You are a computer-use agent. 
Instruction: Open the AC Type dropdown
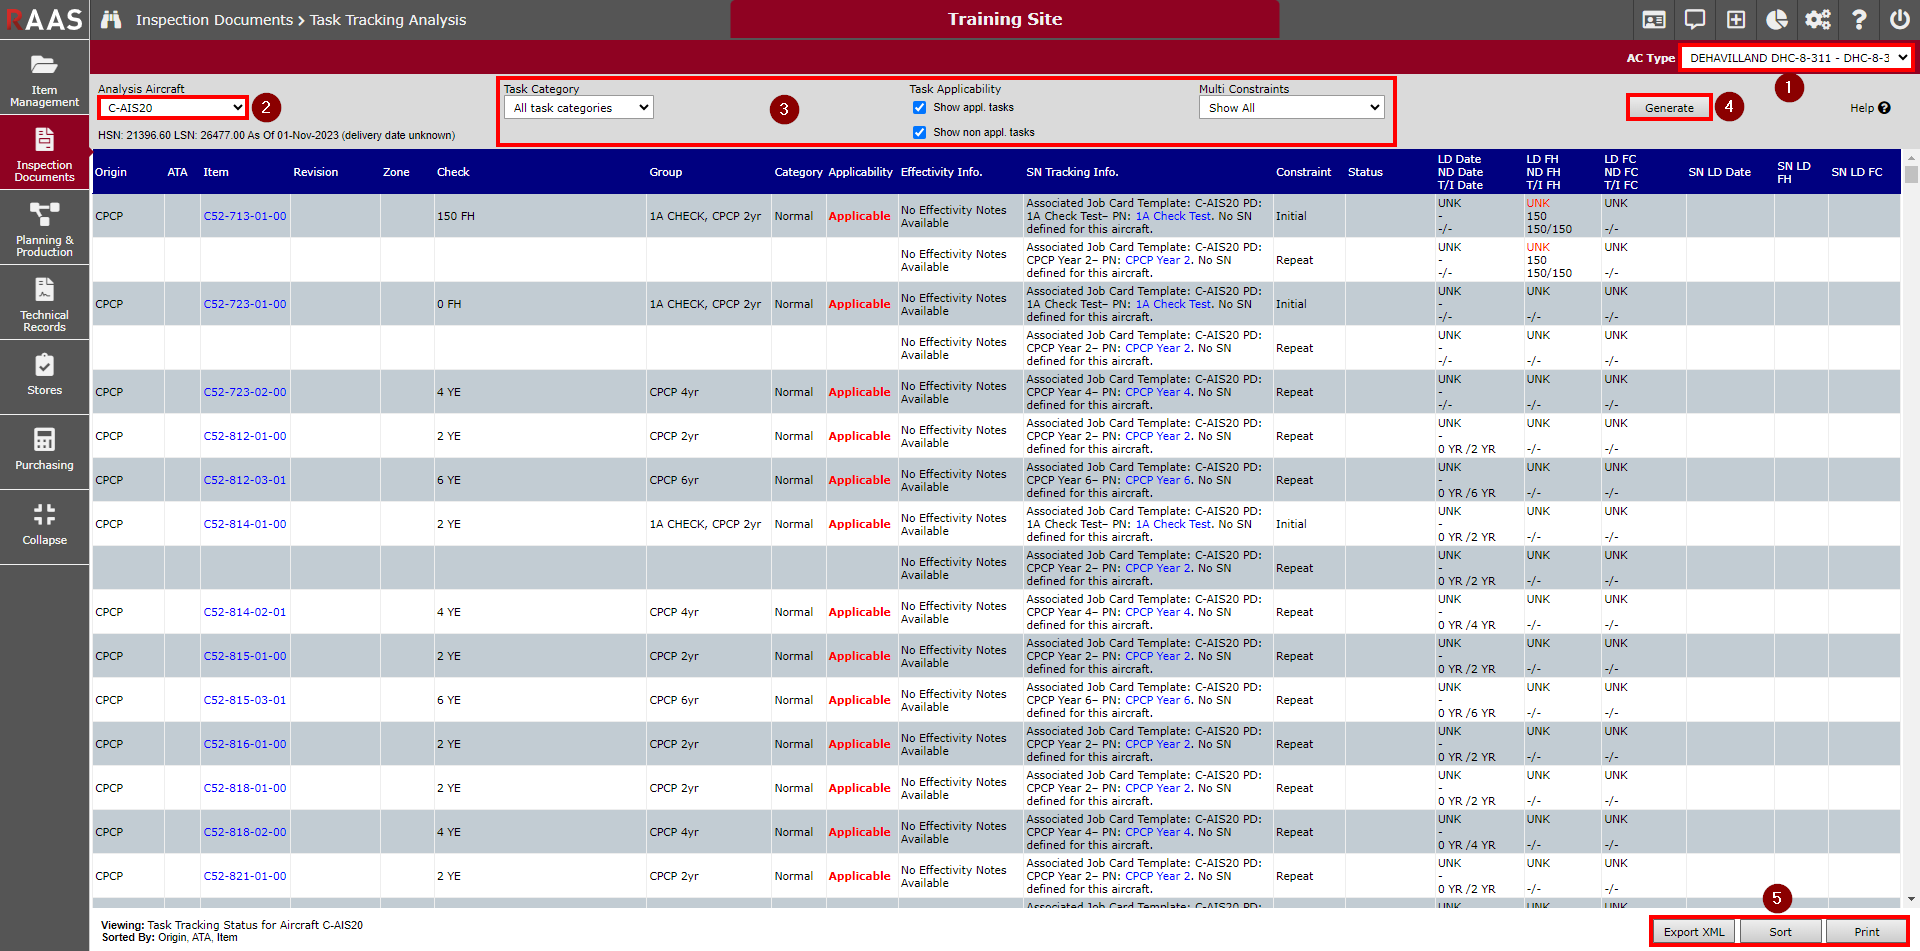click(x=1797, y=58)
